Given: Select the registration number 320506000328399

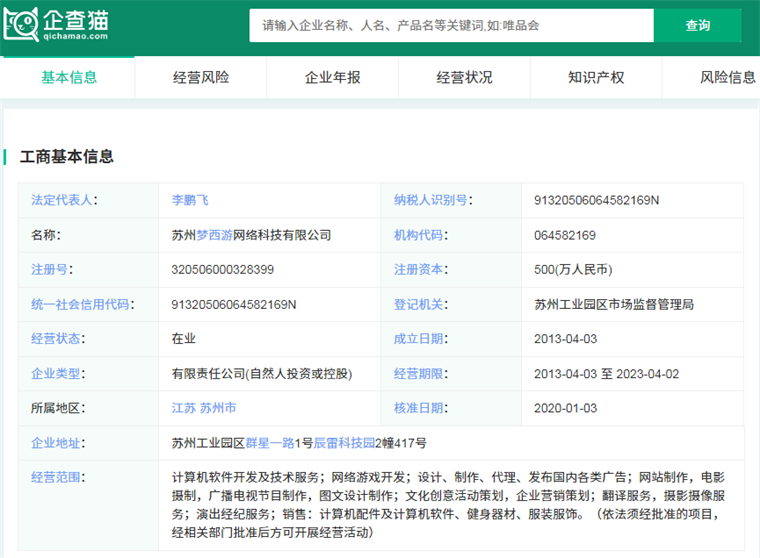Looking at the screenshot, I should click(x=222, y=270).
